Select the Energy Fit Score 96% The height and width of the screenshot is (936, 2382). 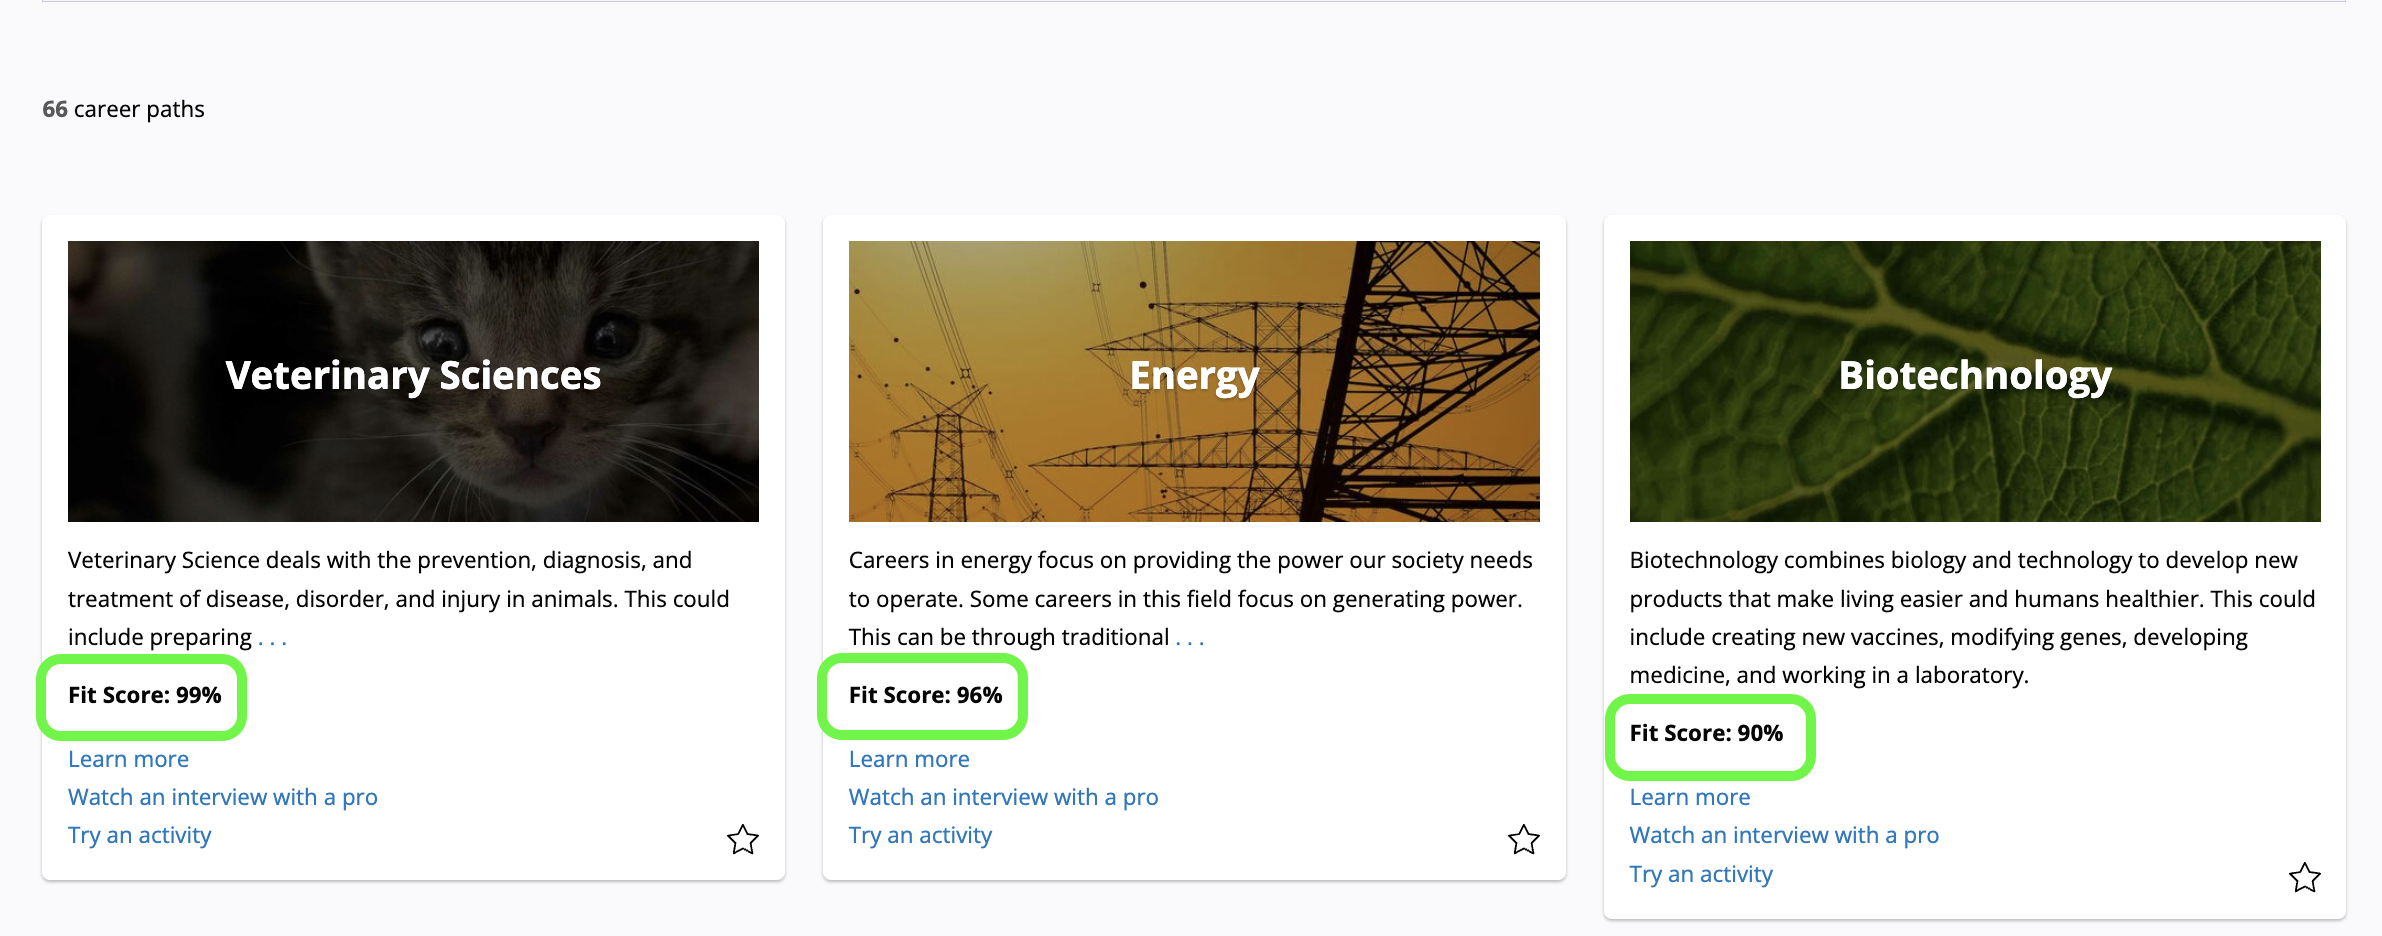[x=925, y=696]
